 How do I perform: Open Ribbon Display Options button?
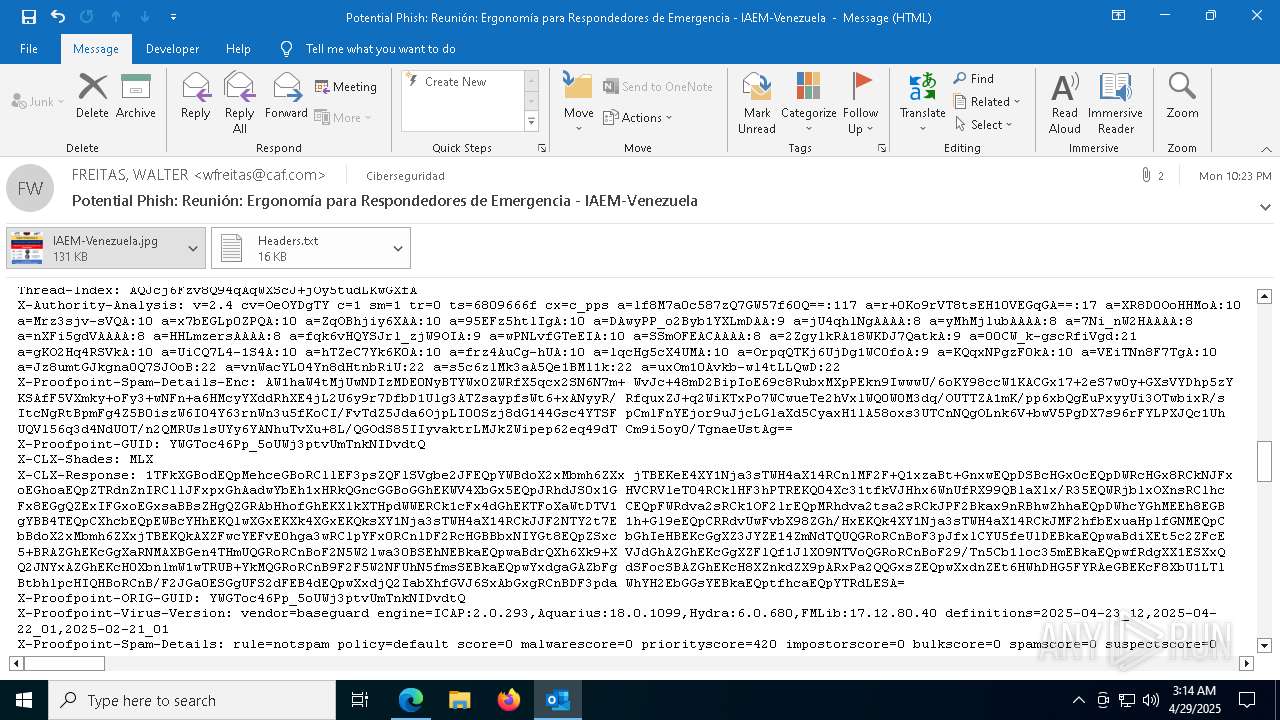(x=1118, y=17)
